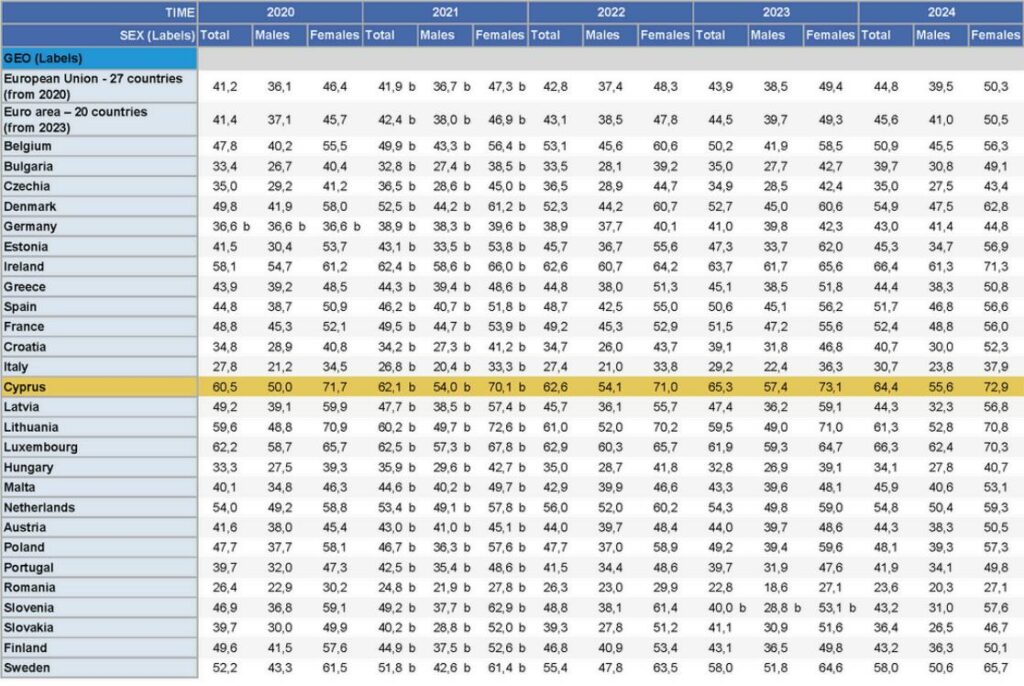Viewport: 1024px width, 686px height.
Task: Click the Females subheader under 2020
Action: (x=334, y=35)
